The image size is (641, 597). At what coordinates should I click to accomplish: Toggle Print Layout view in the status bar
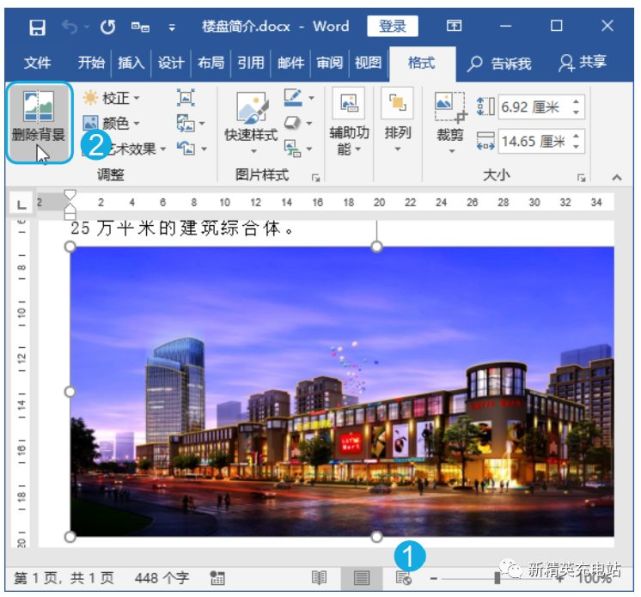click(x=362, y=578)
